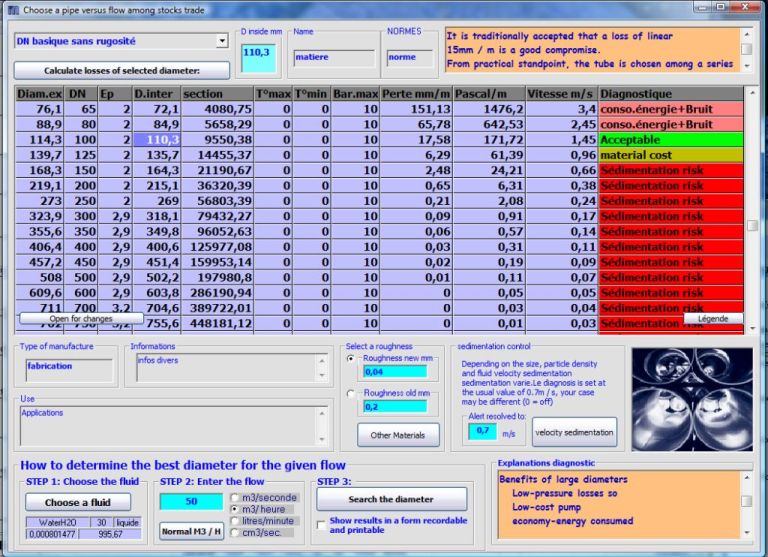Click the Vitesse value 0,66
768x557 pixels.
point(561,170)
